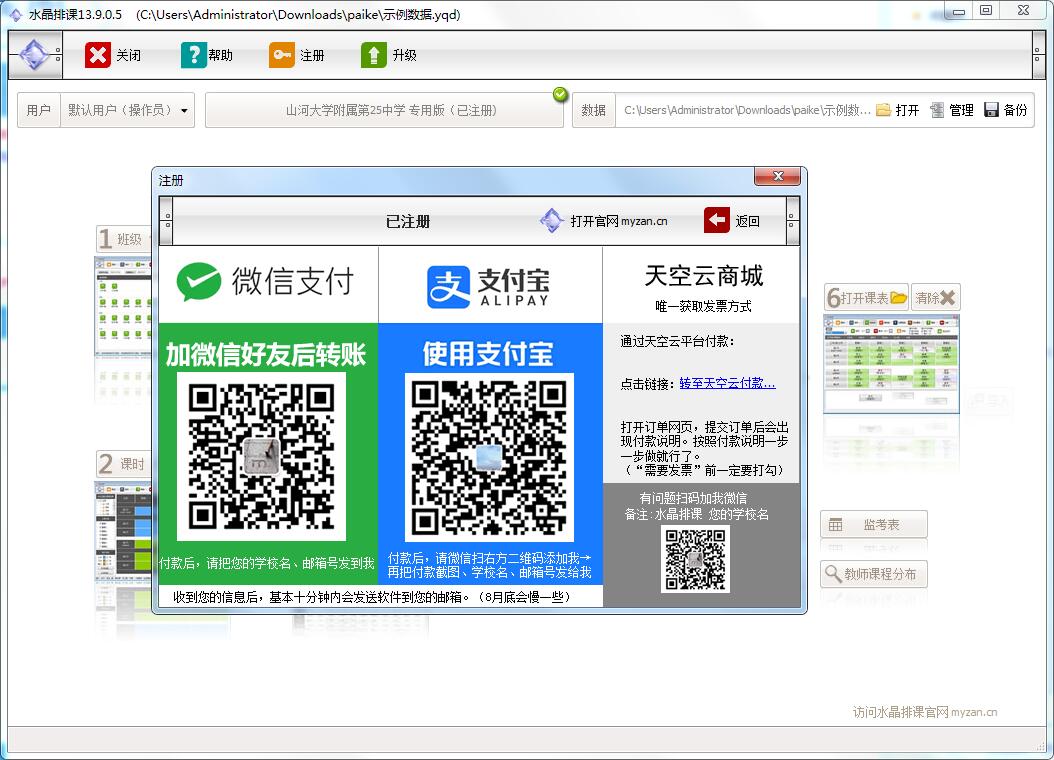Maximize the main application window
Screen dimensions: 1054x760
(985, 10)
